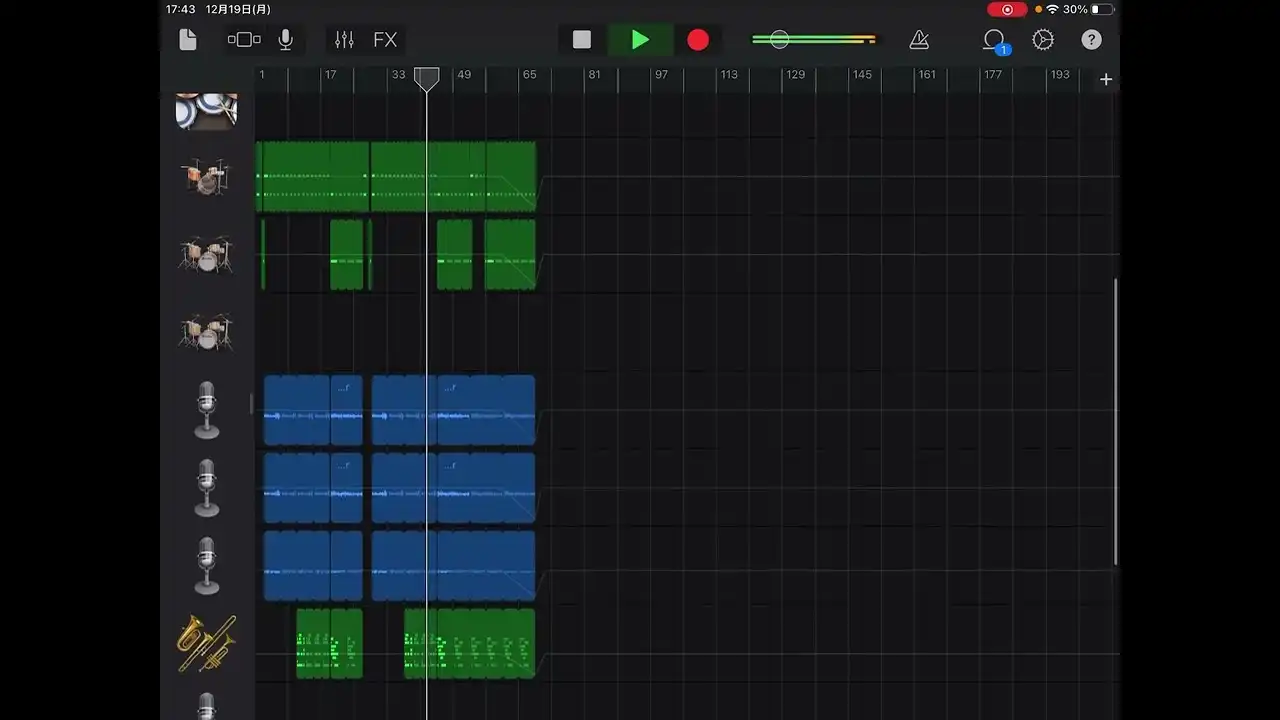
Task: Start playback with the green Play button
Action: point(640,40)
